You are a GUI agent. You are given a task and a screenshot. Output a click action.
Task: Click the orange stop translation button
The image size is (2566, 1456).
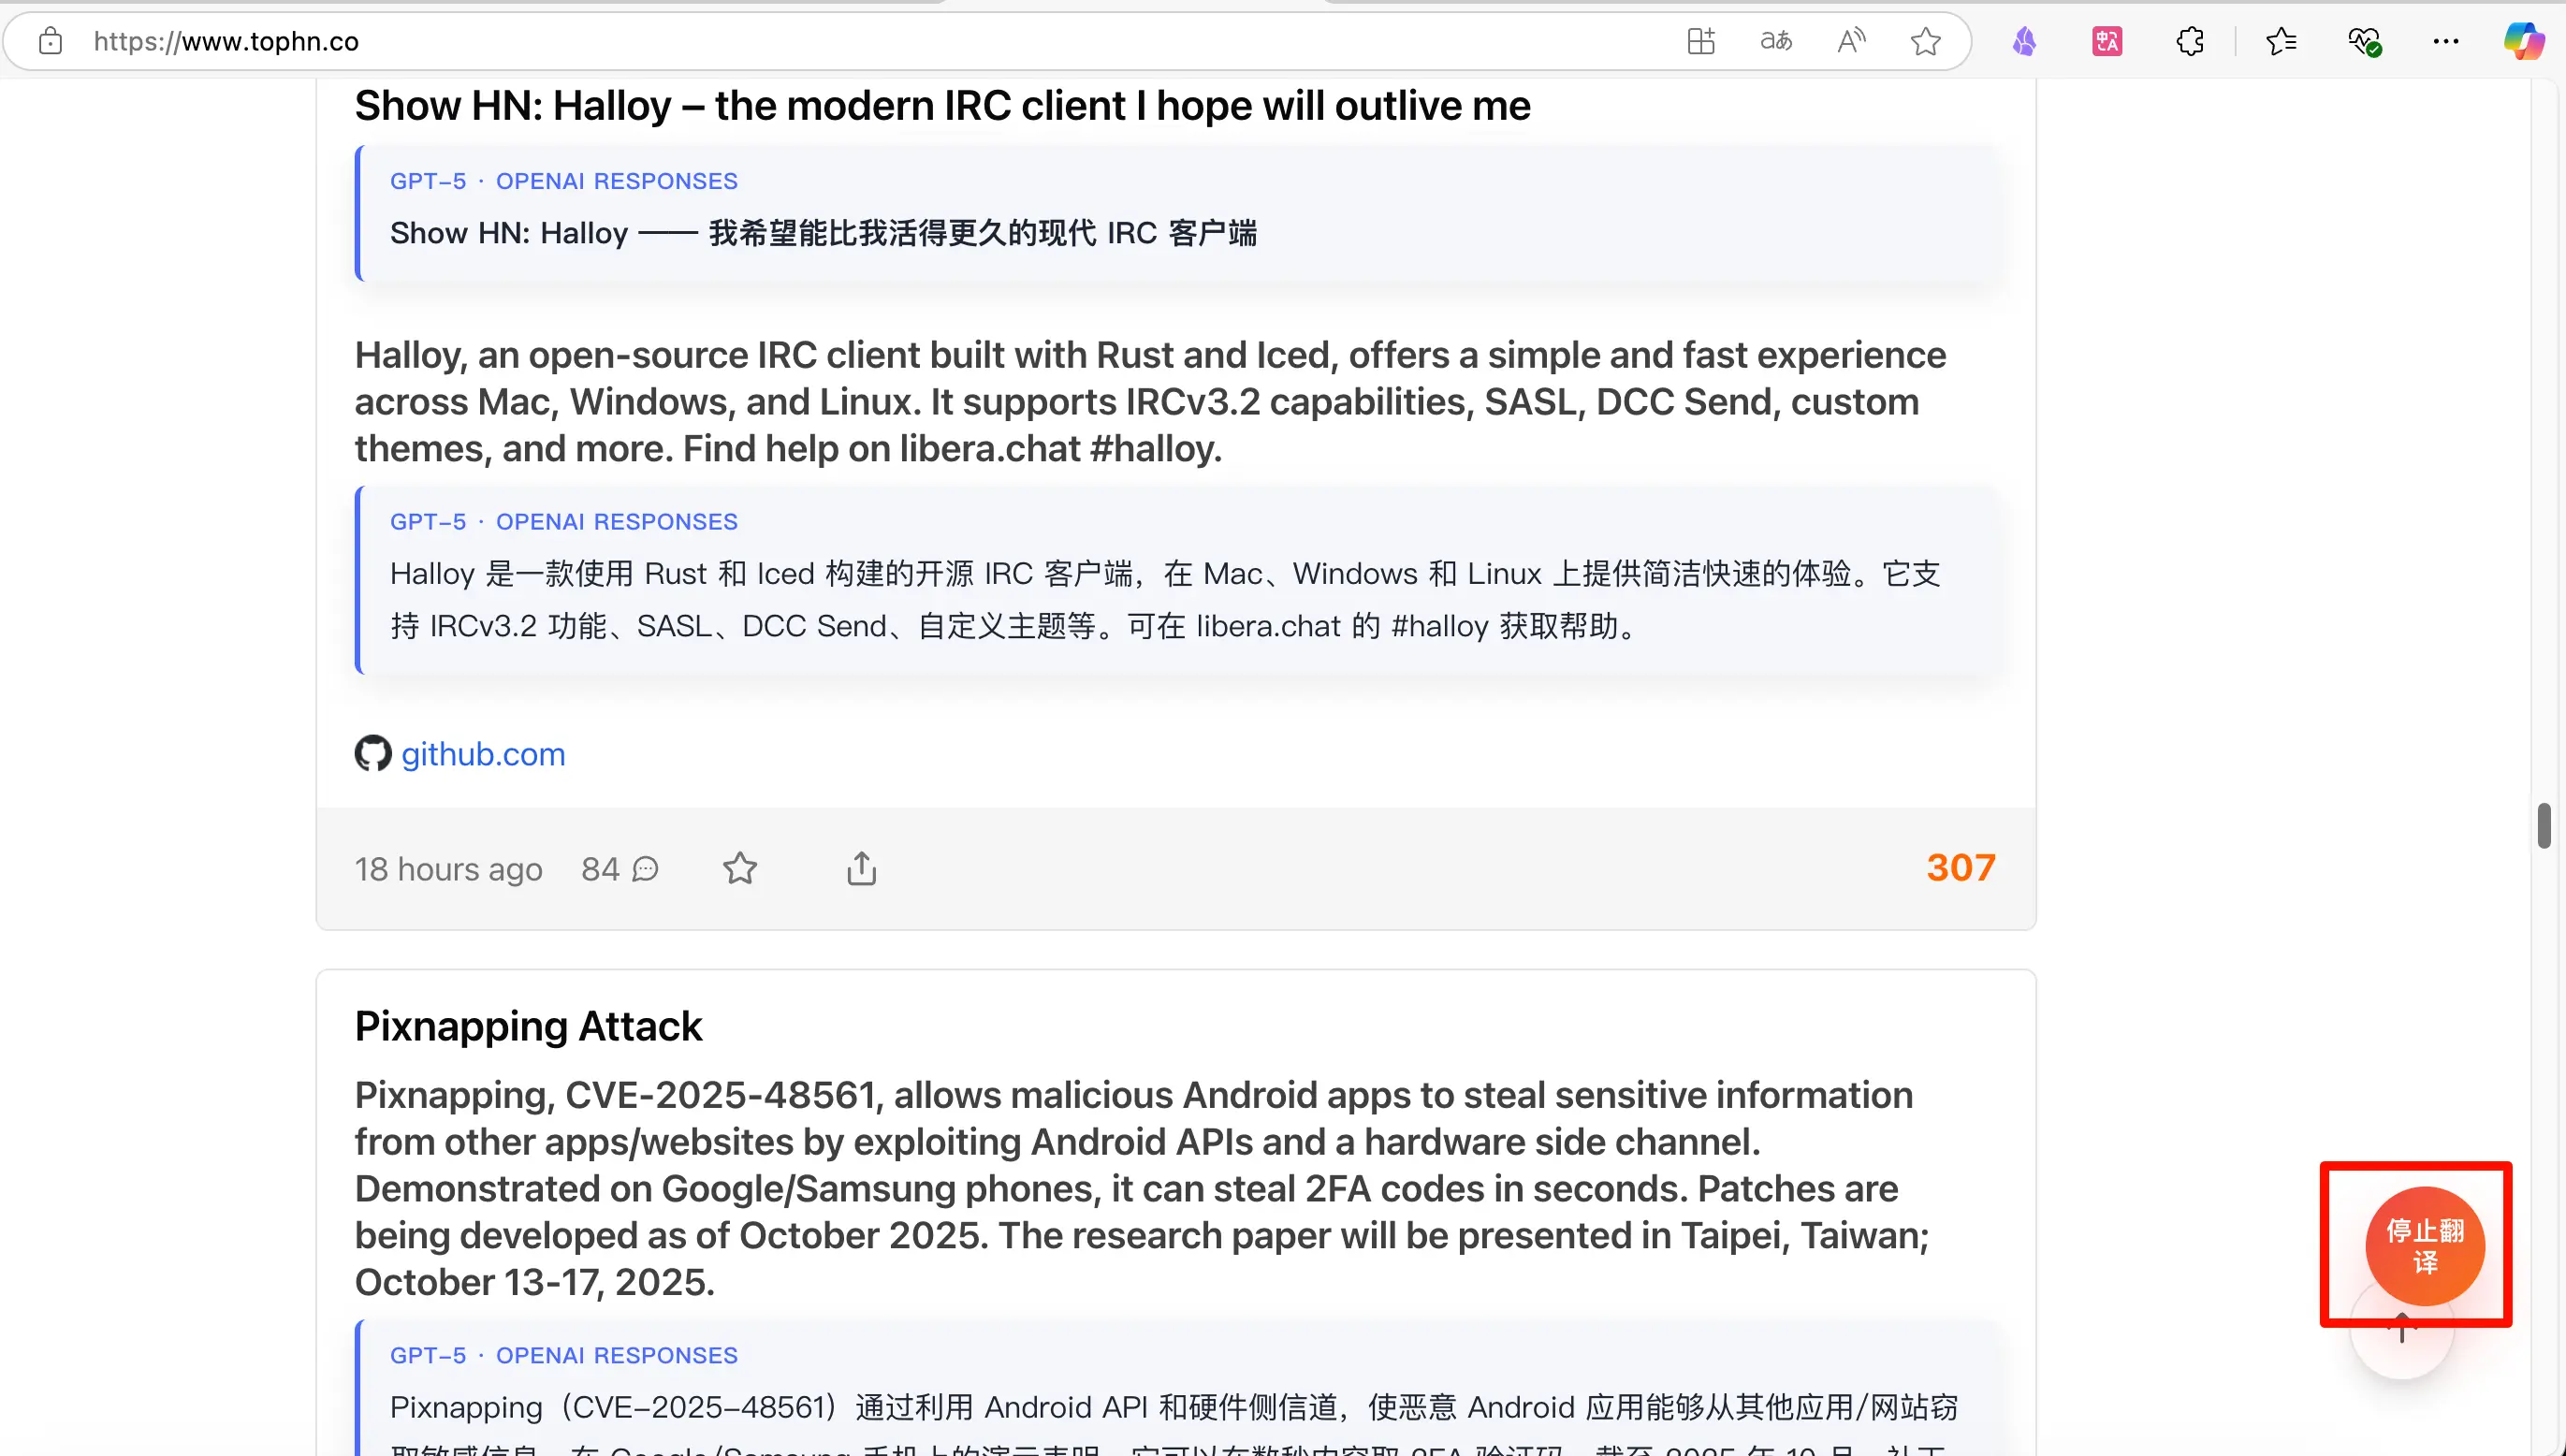[x=2424, y=1245]
